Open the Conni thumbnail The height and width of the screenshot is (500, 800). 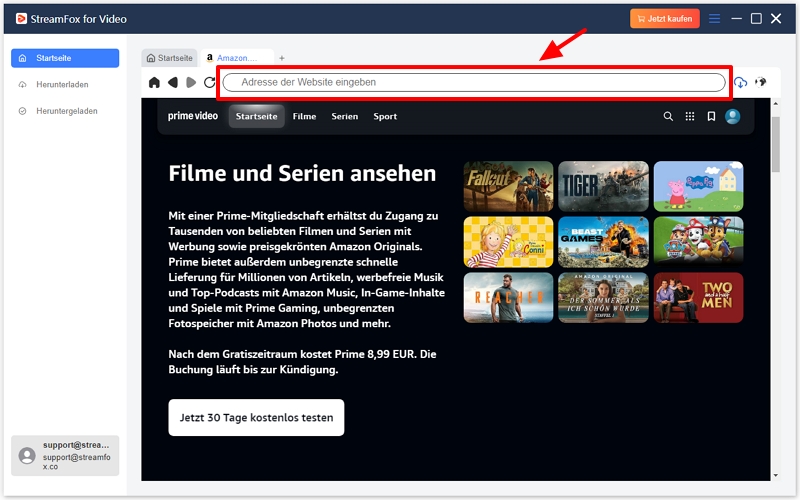[x=508, y=242]
